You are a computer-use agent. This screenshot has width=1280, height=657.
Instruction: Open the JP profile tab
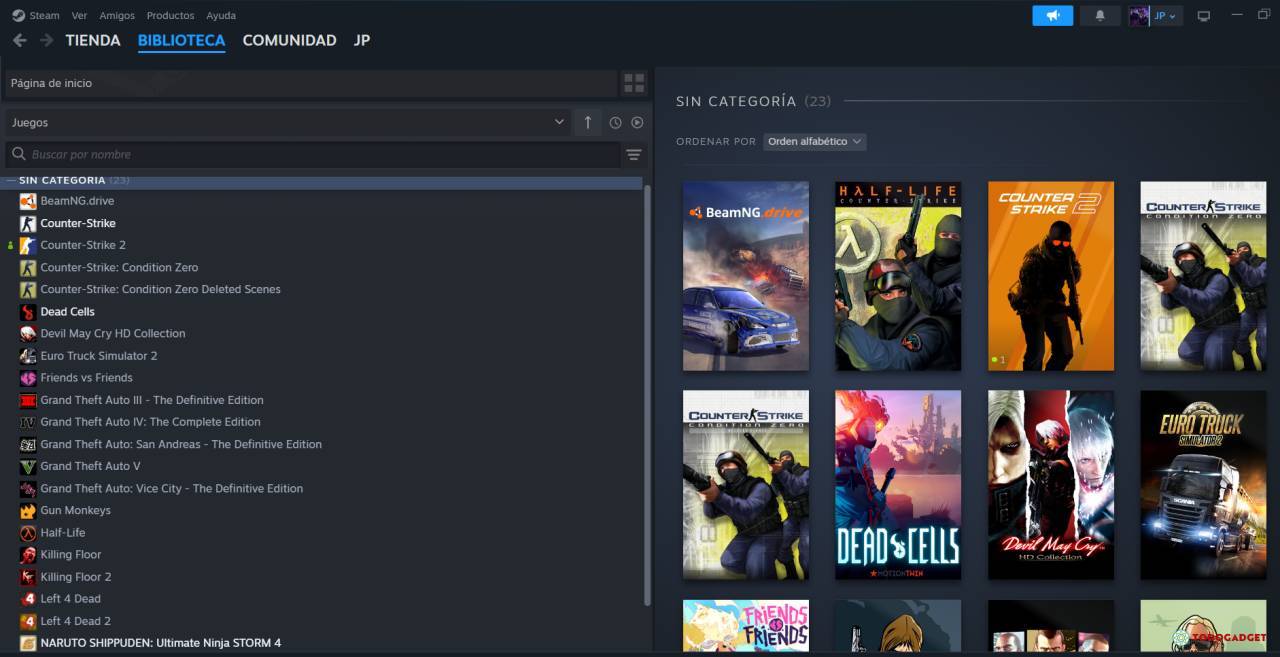coord(362,40)
